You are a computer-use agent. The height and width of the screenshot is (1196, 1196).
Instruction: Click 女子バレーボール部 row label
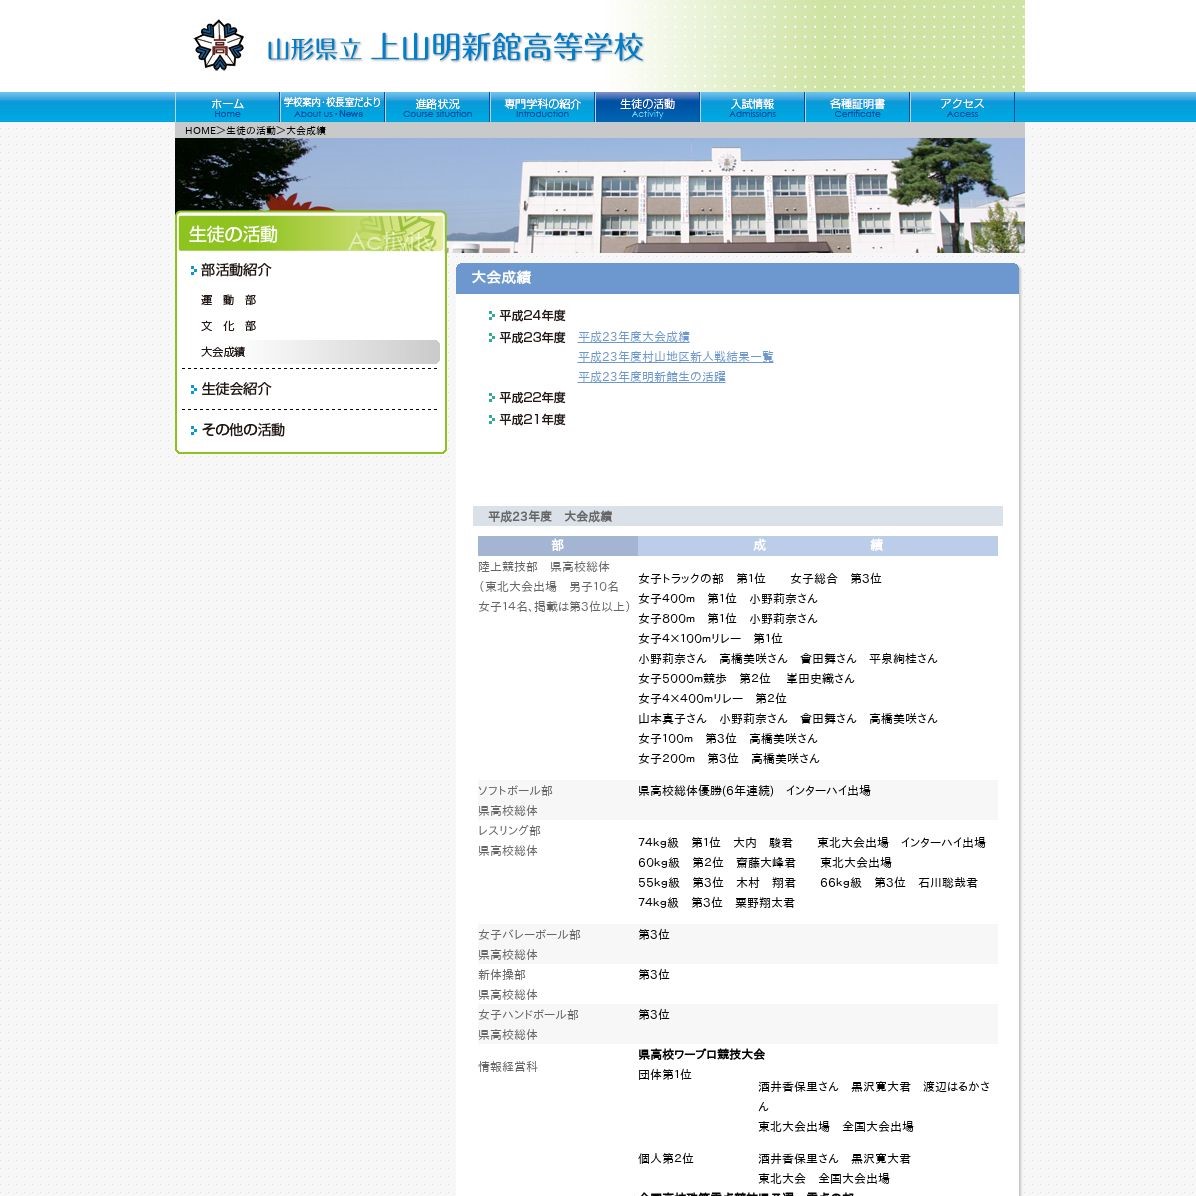529,935
